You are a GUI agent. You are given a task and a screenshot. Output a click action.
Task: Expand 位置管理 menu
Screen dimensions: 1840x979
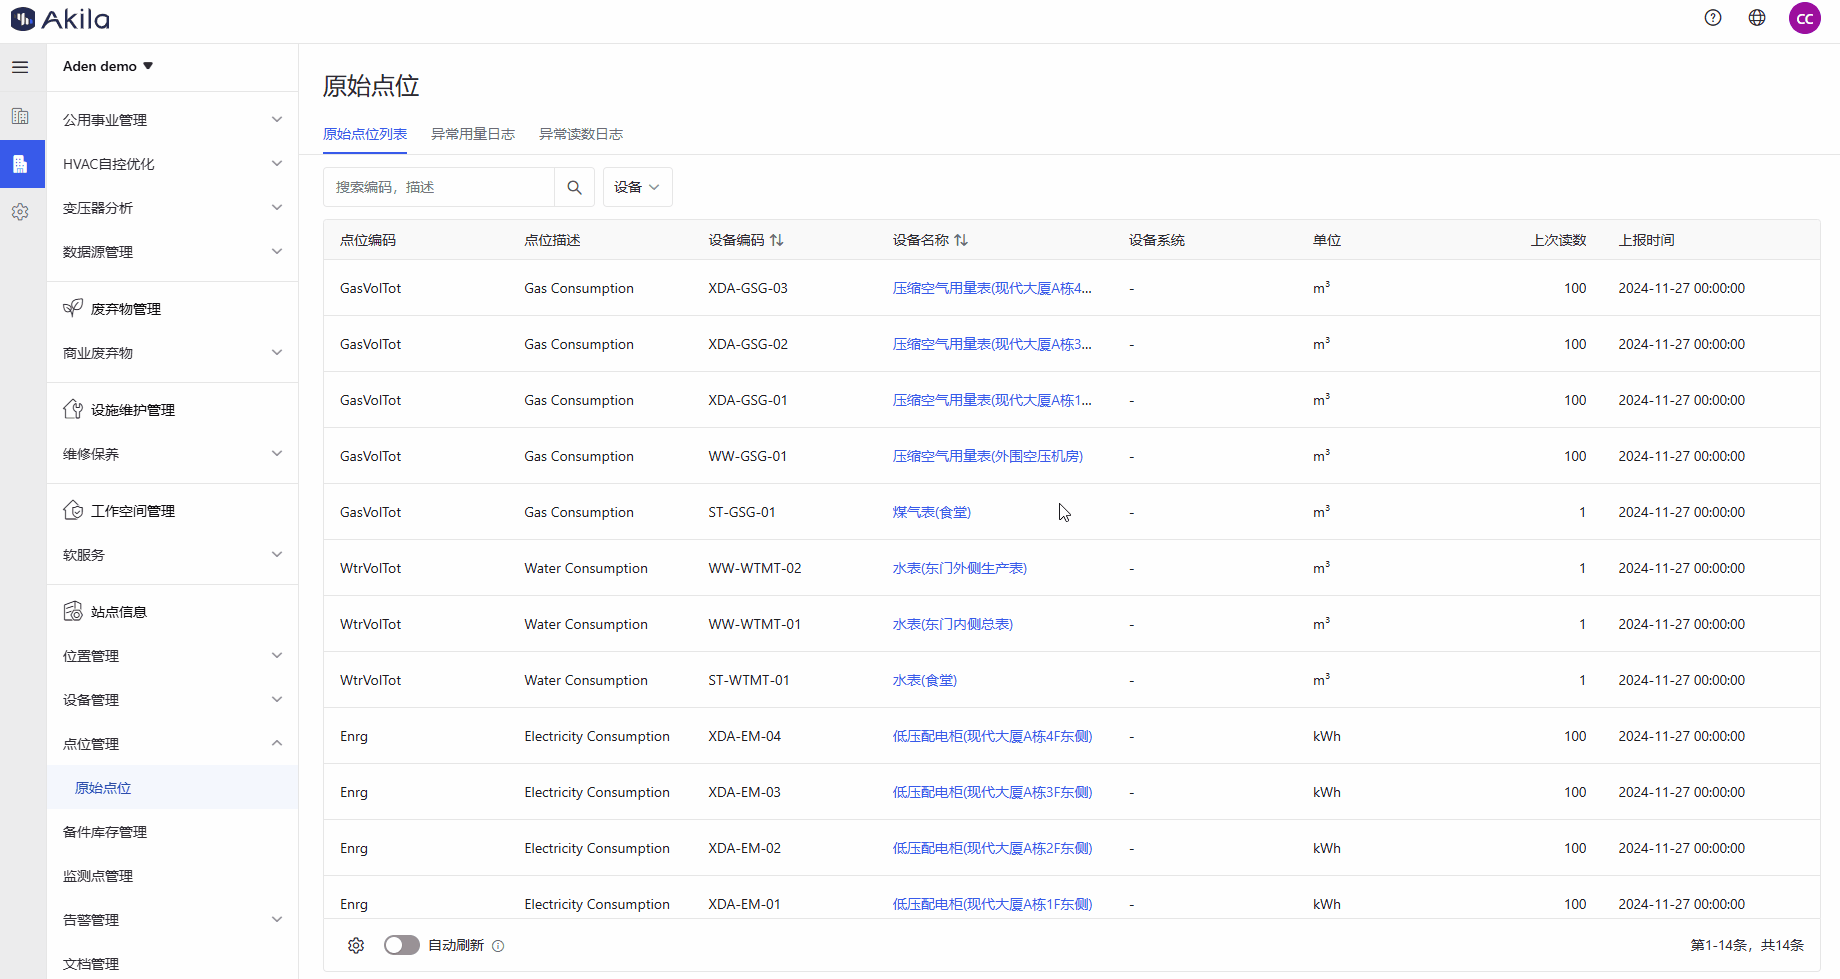click(x=172, y=656)
